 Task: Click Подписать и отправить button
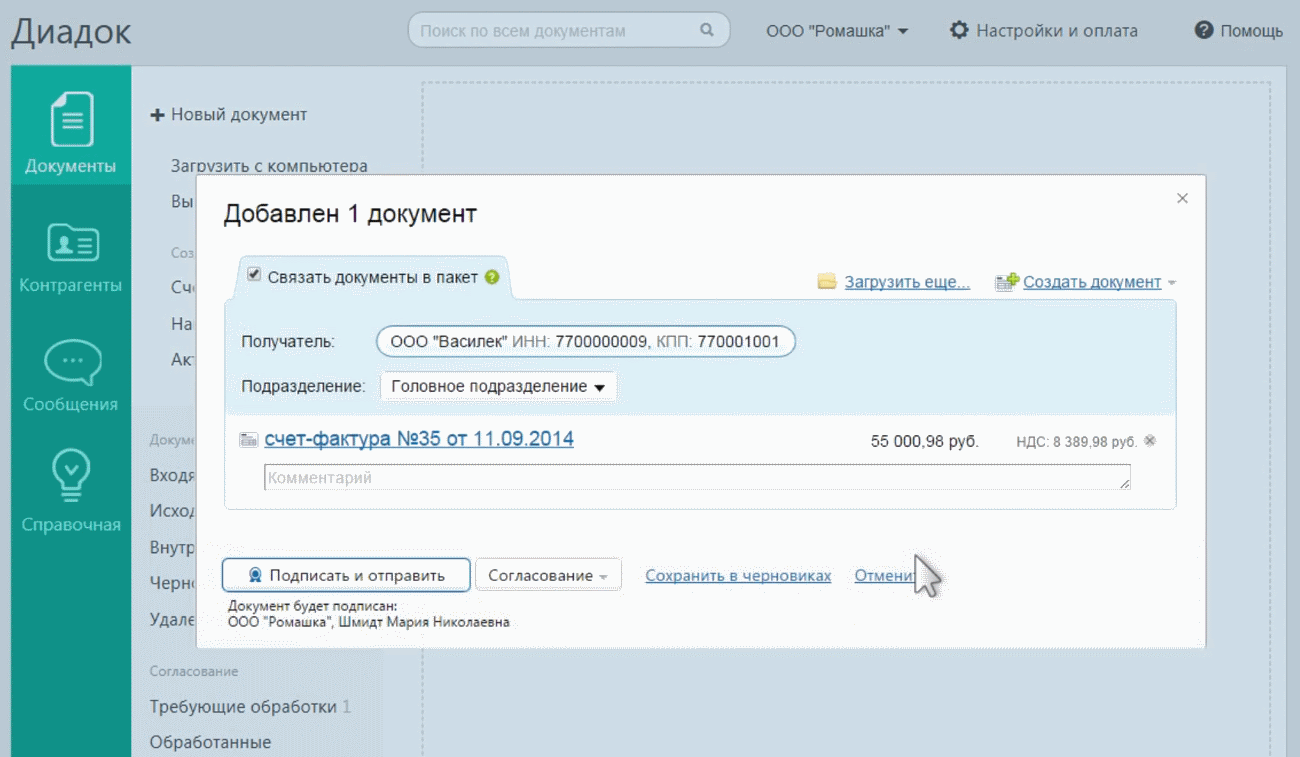click(346, 575)
